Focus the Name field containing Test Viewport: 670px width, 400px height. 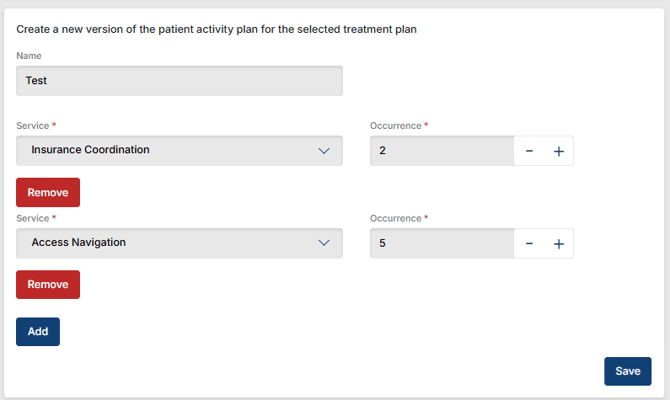click(180, 81)
